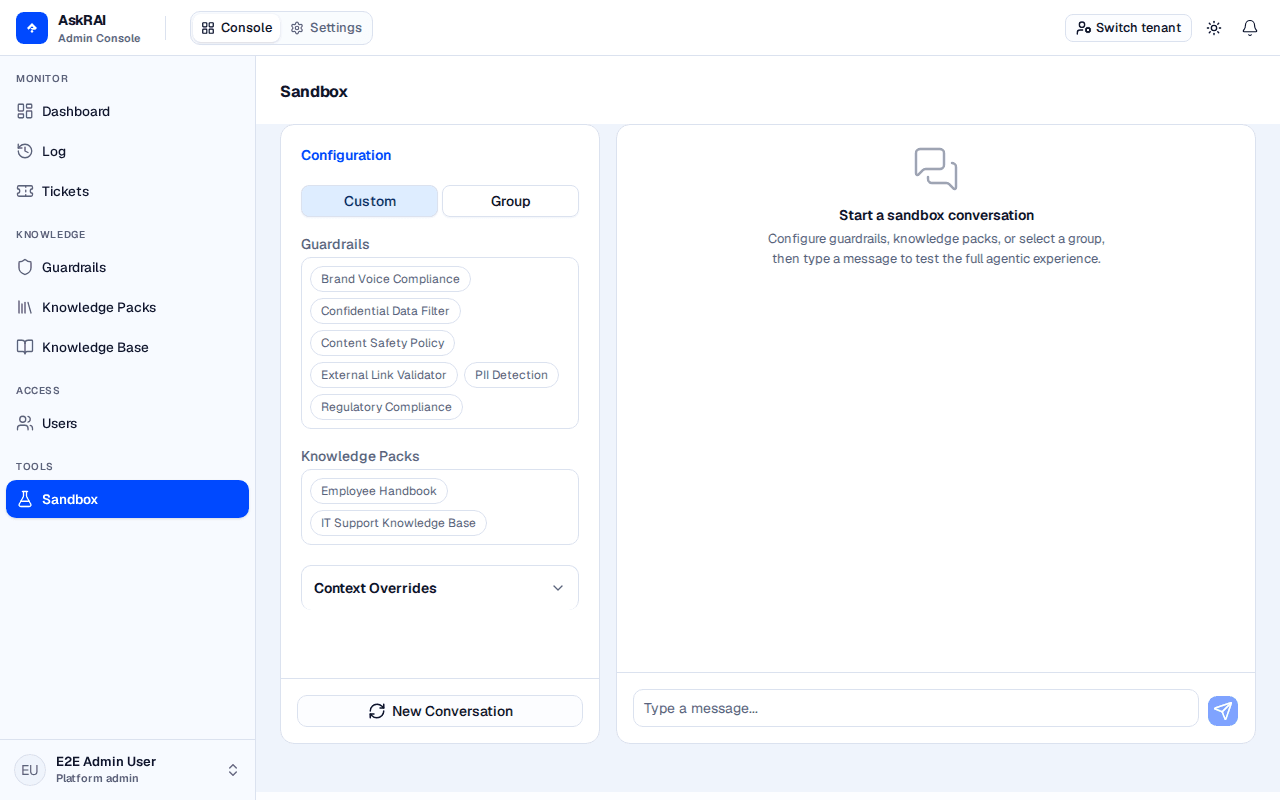
Task: Click the Switch tenant button
Action: coord(1128,28)
